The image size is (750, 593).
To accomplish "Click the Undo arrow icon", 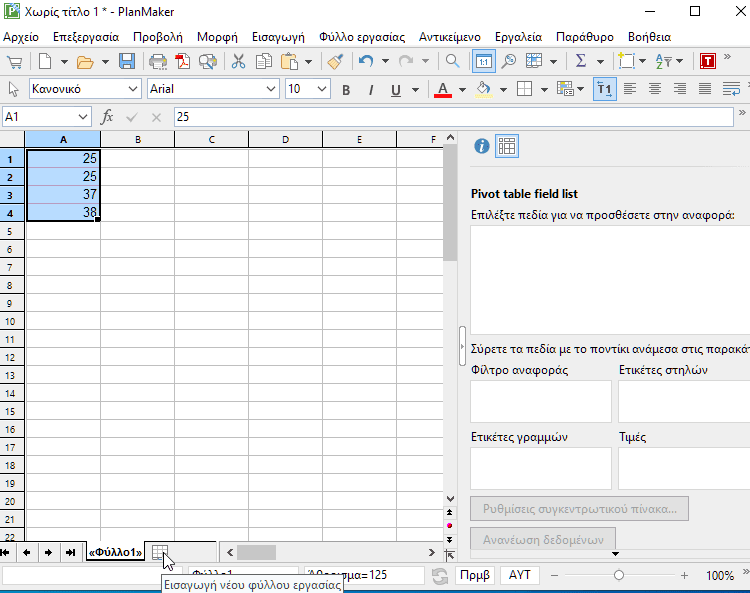I will (365, 62).
